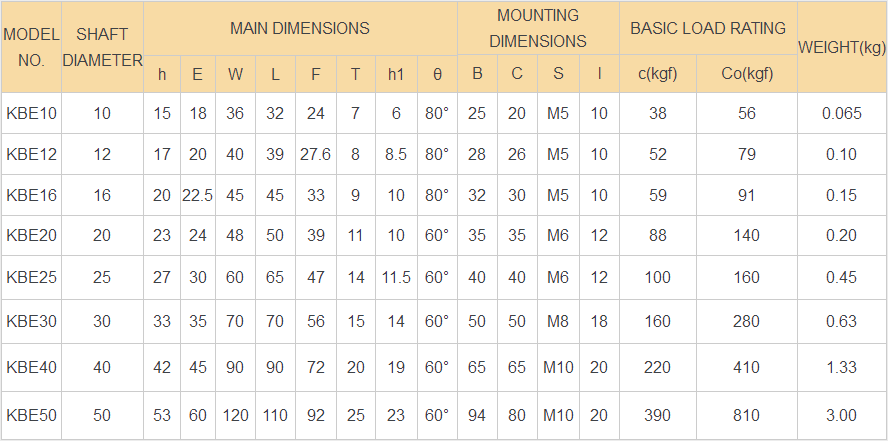Click the SHAFT DIAMETER column header

(x=103, y=48)
